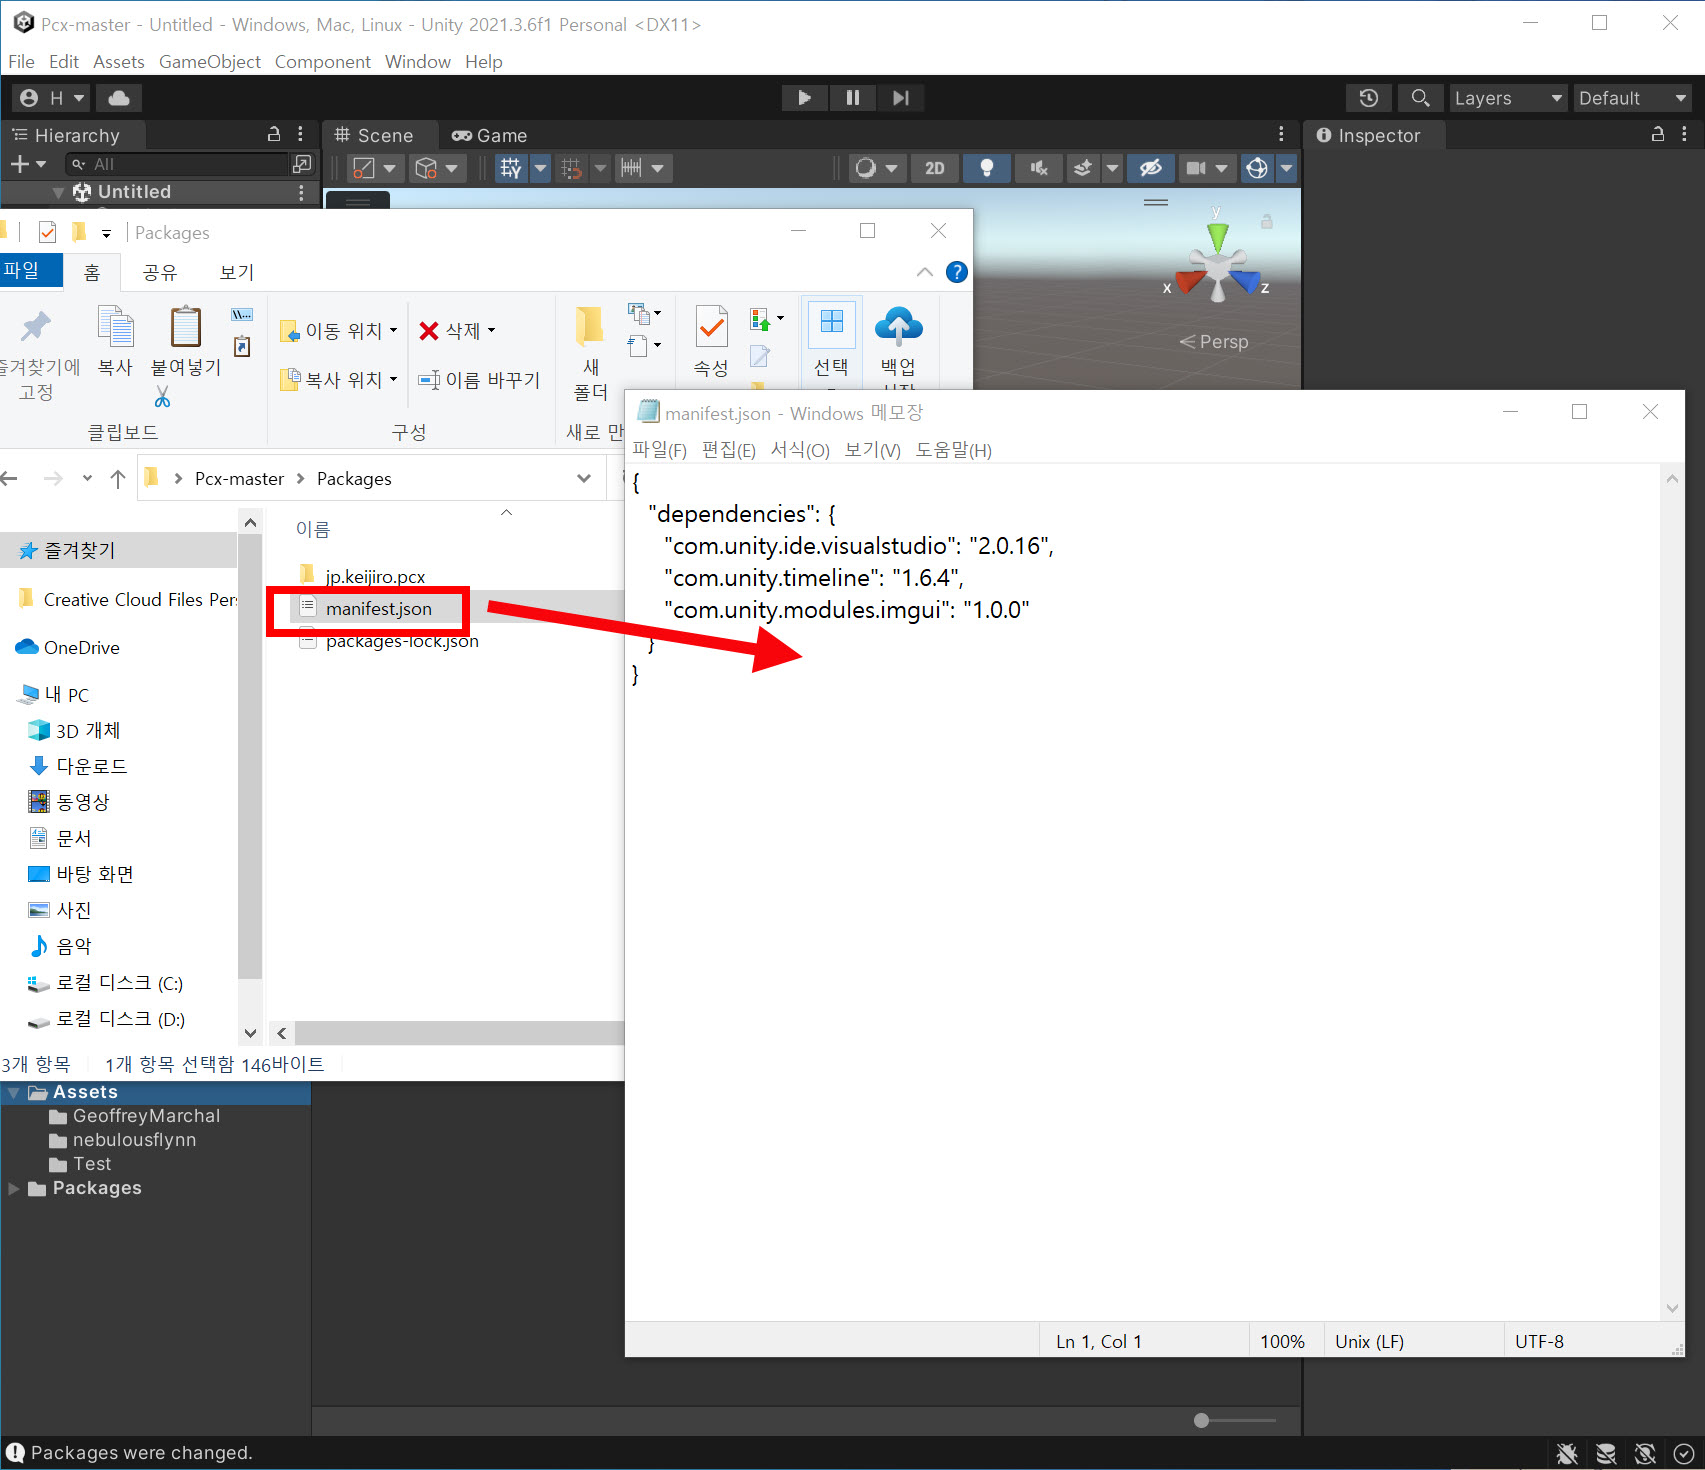
Task: Lock the Inspector panel
Action: pos(1658,134)
